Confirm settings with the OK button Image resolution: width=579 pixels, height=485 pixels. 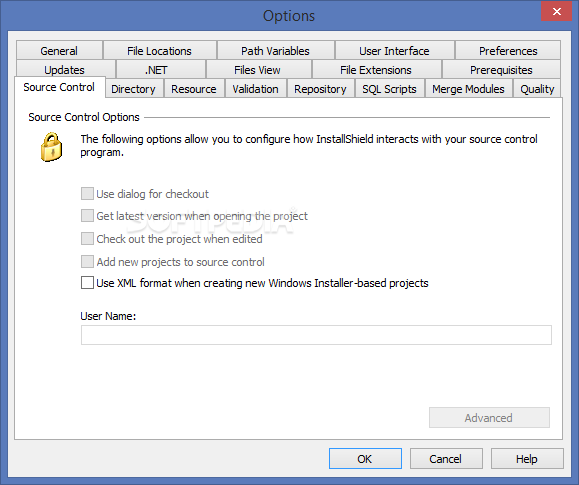coord(365,459)
